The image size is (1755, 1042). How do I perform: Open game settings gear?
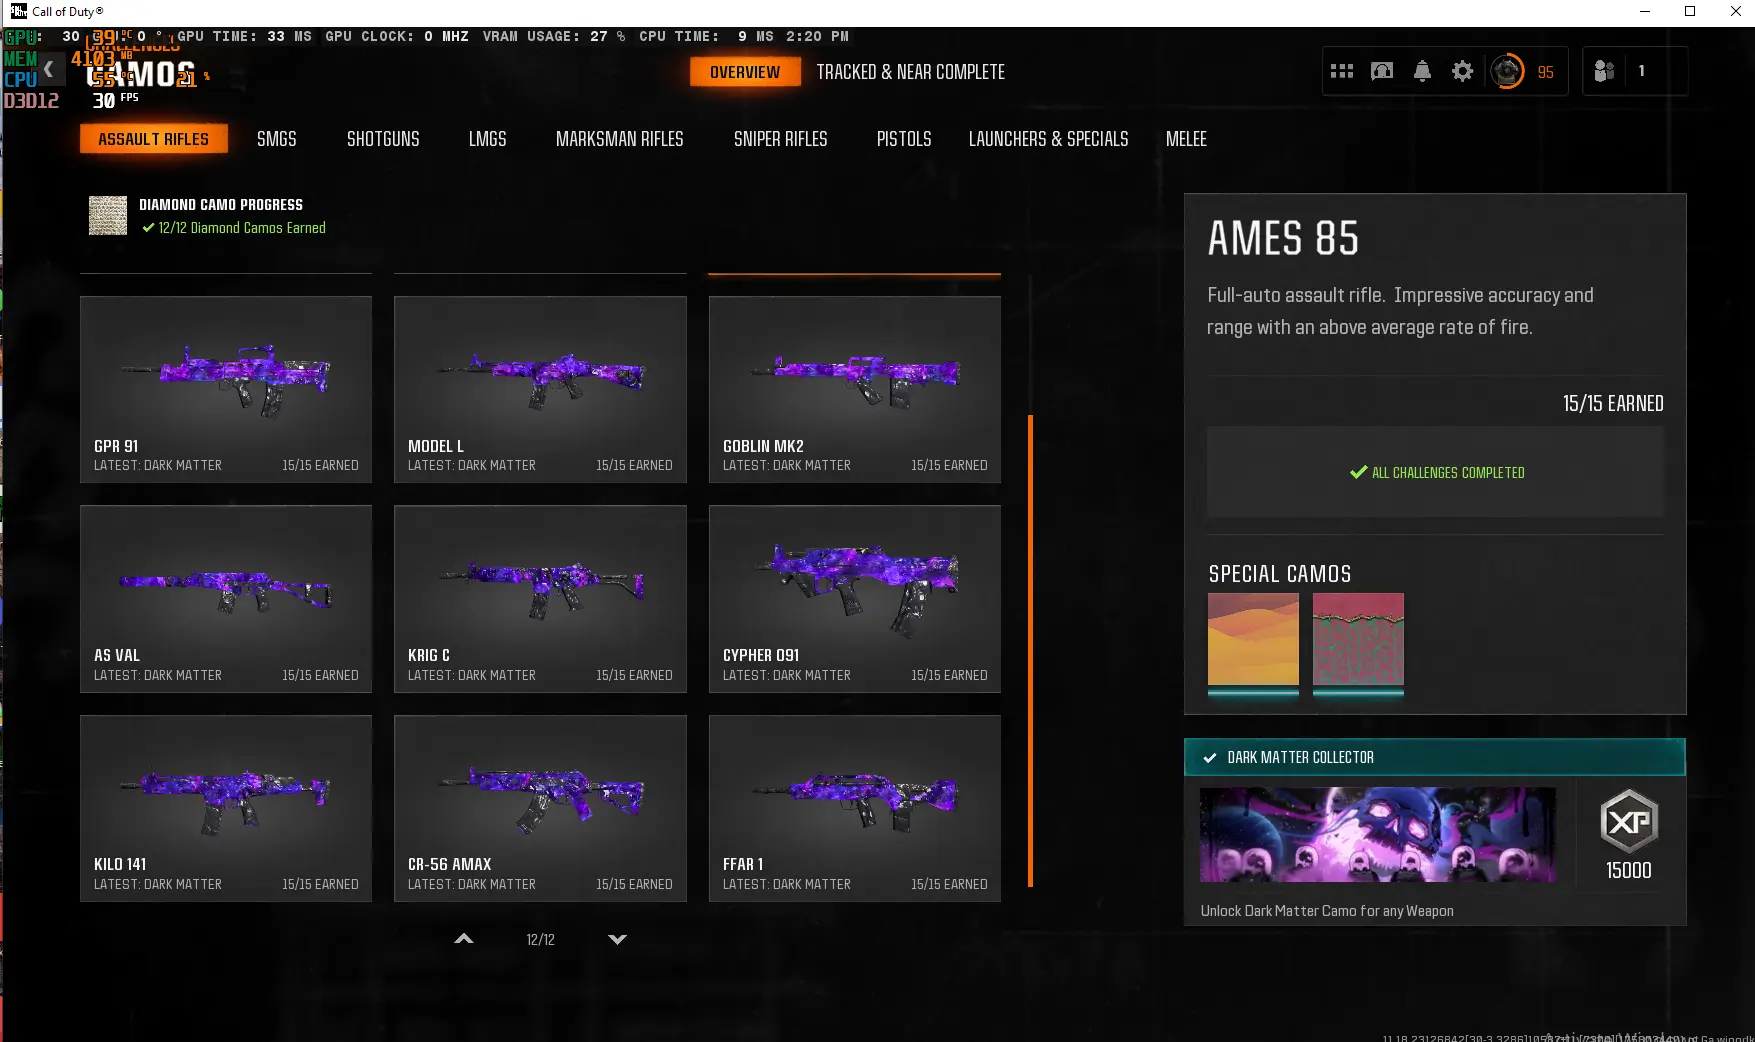point(1462,71)
